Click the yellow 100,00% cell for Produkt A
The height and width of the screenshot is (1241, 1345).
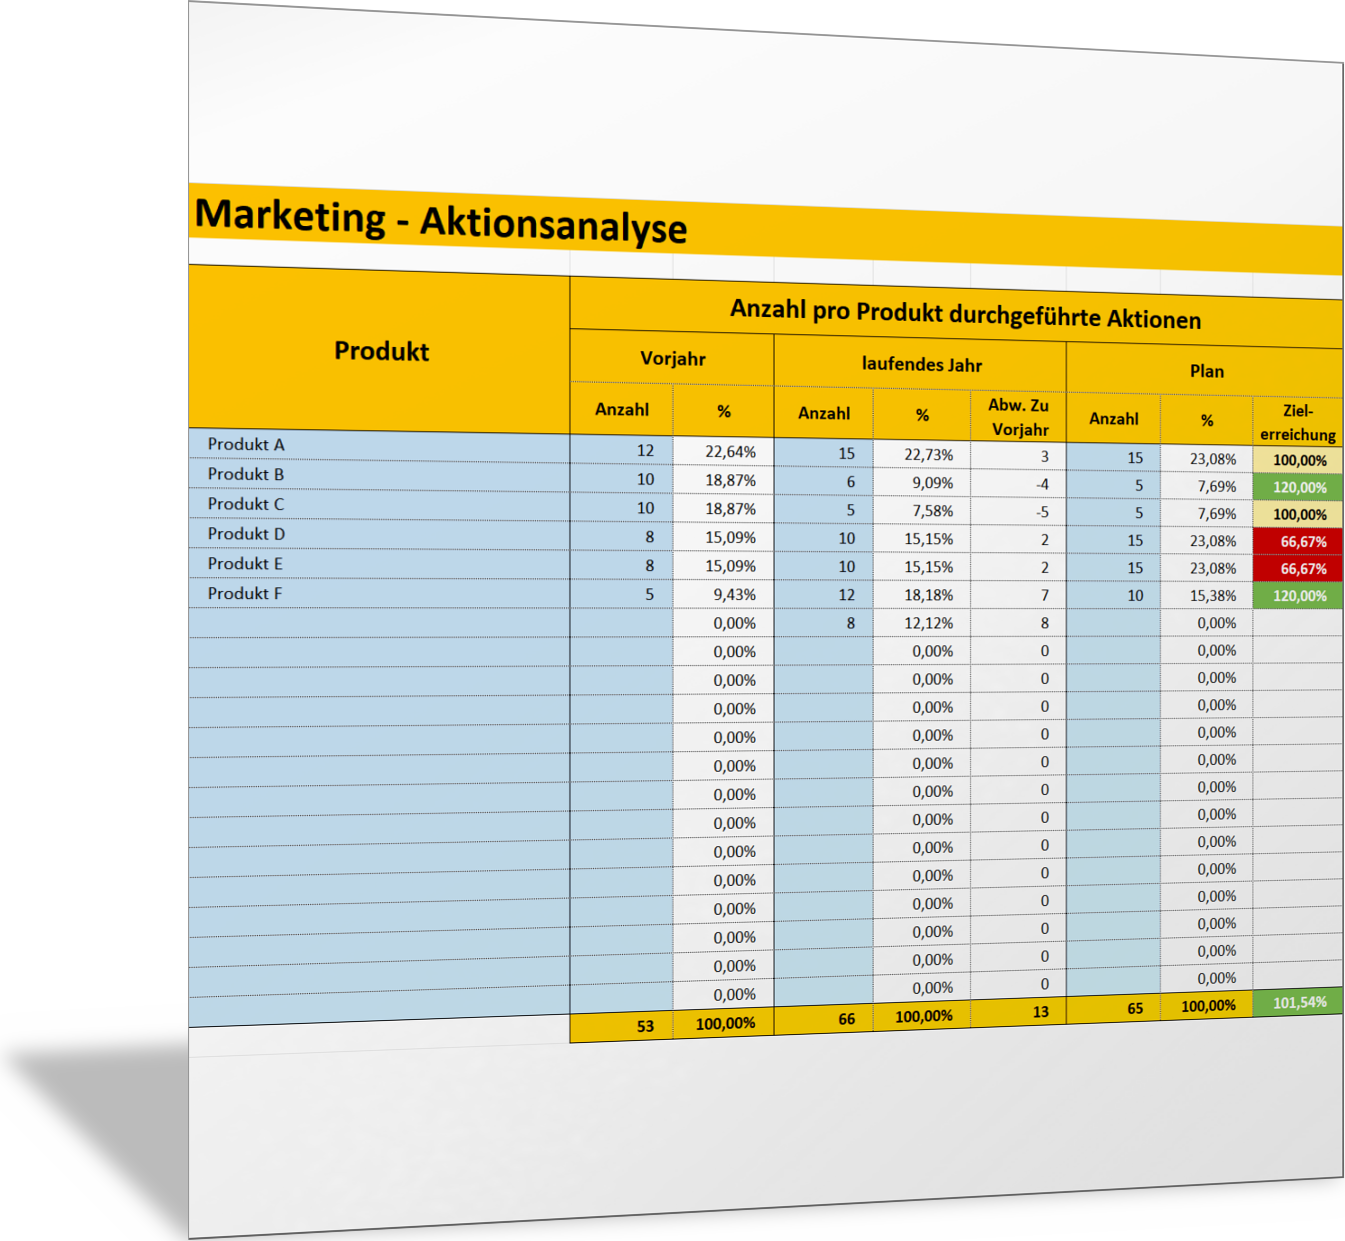click(1298, 461)
